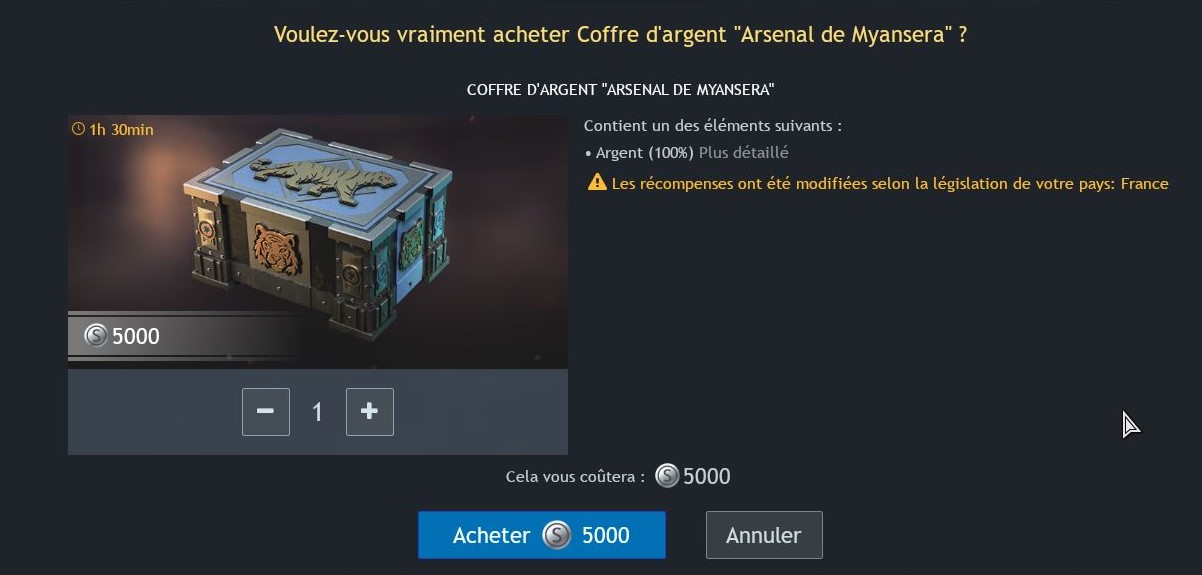This screenshot has height=575, width=1202.
Task: Click the quantity value 1 field
Action: pos(318,412)
